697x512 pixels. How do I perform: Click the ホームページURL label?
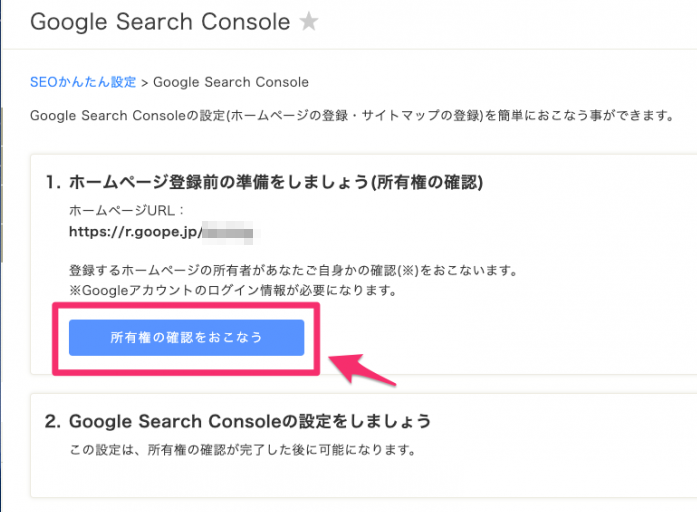[x=127, y=210]
